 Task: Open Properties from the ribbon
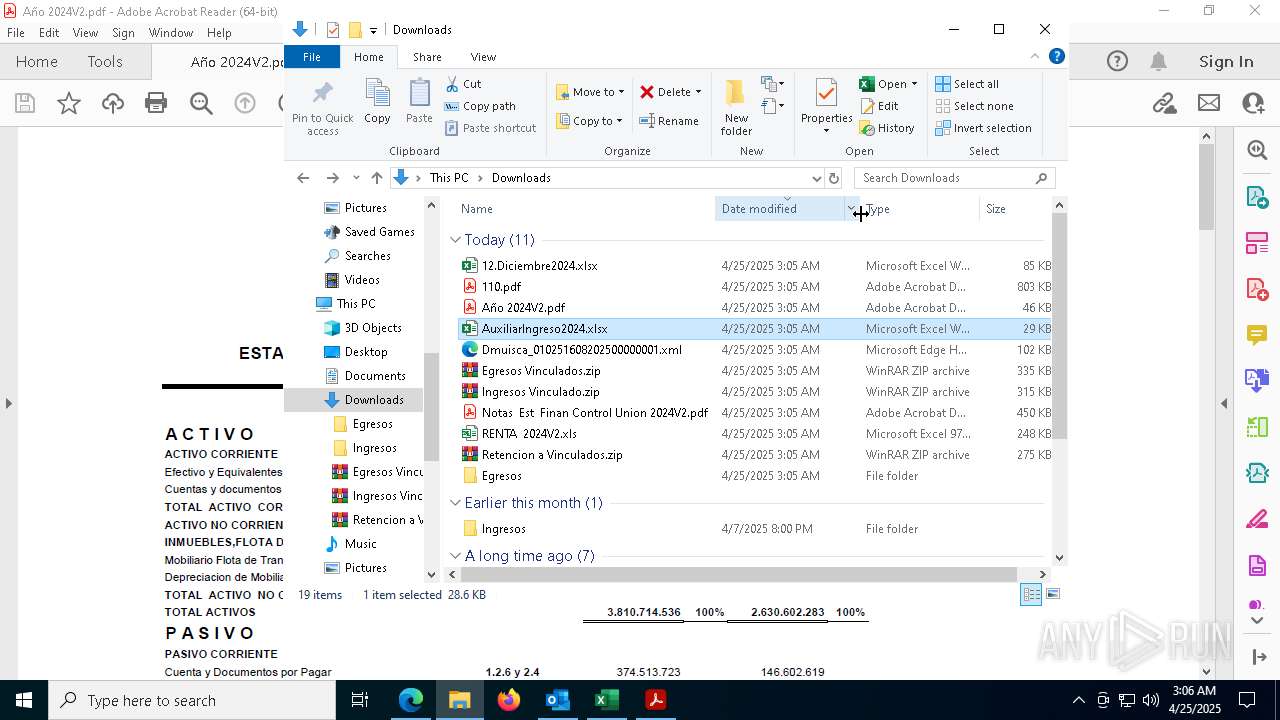click(x=826, y=106)
